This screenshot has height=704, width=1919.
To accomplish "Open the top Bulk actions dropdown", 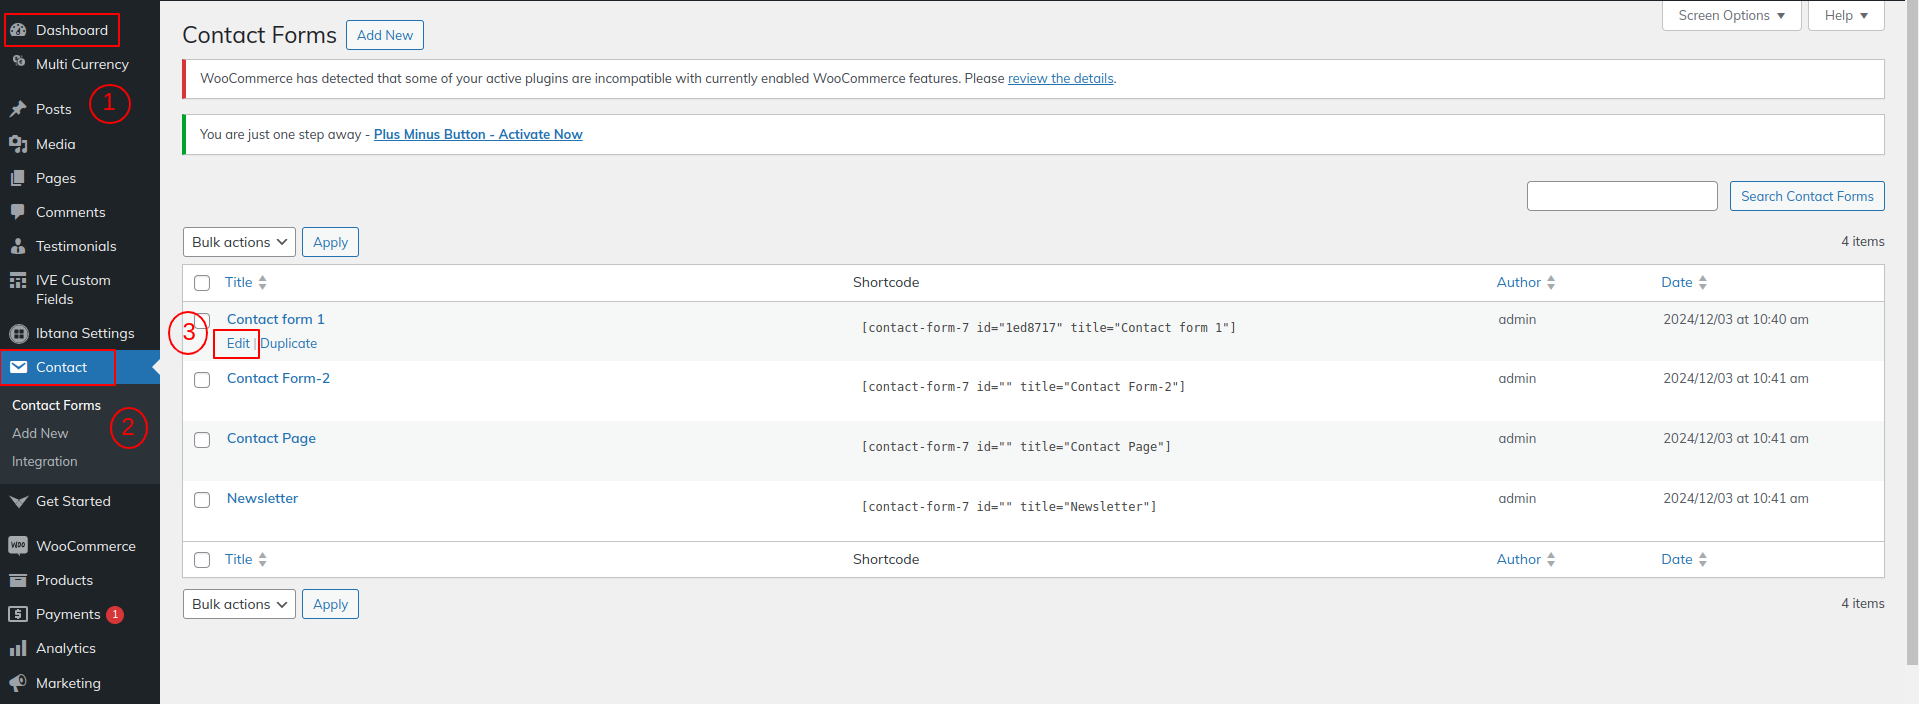I will pos(239,242).
